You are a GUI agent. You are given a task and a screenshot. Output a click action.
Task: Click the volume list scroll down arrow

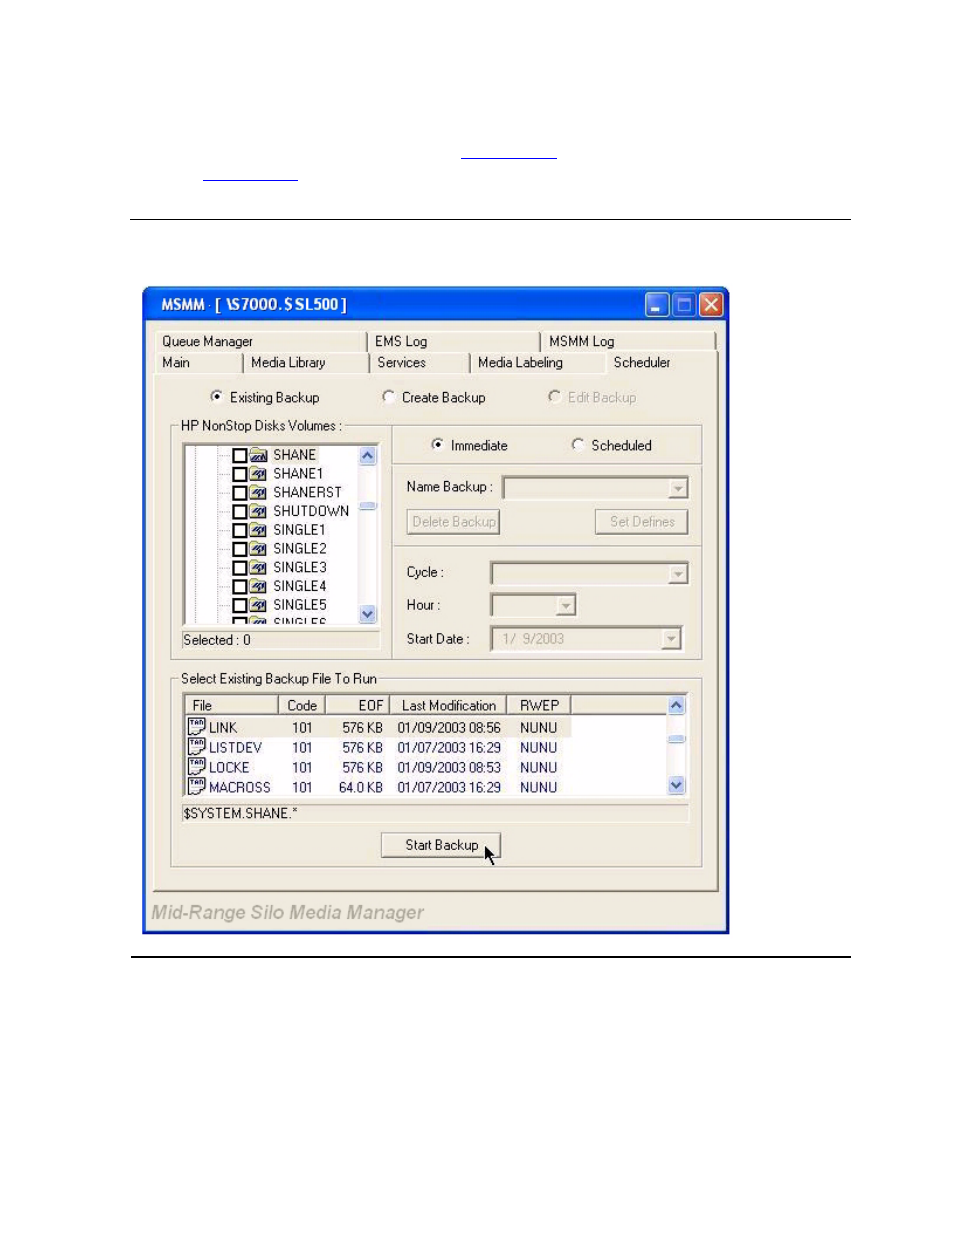[367, 614]
